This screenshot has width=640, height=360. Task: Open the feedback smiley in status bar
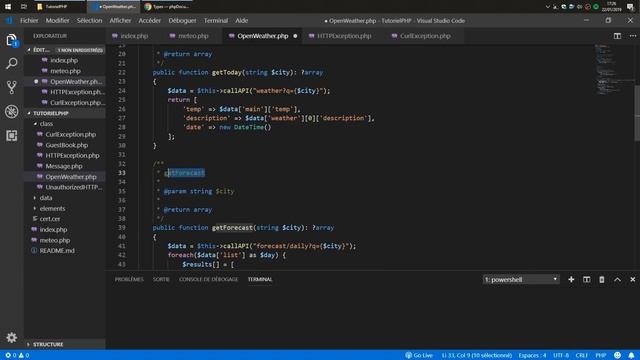tap(618, 355)
